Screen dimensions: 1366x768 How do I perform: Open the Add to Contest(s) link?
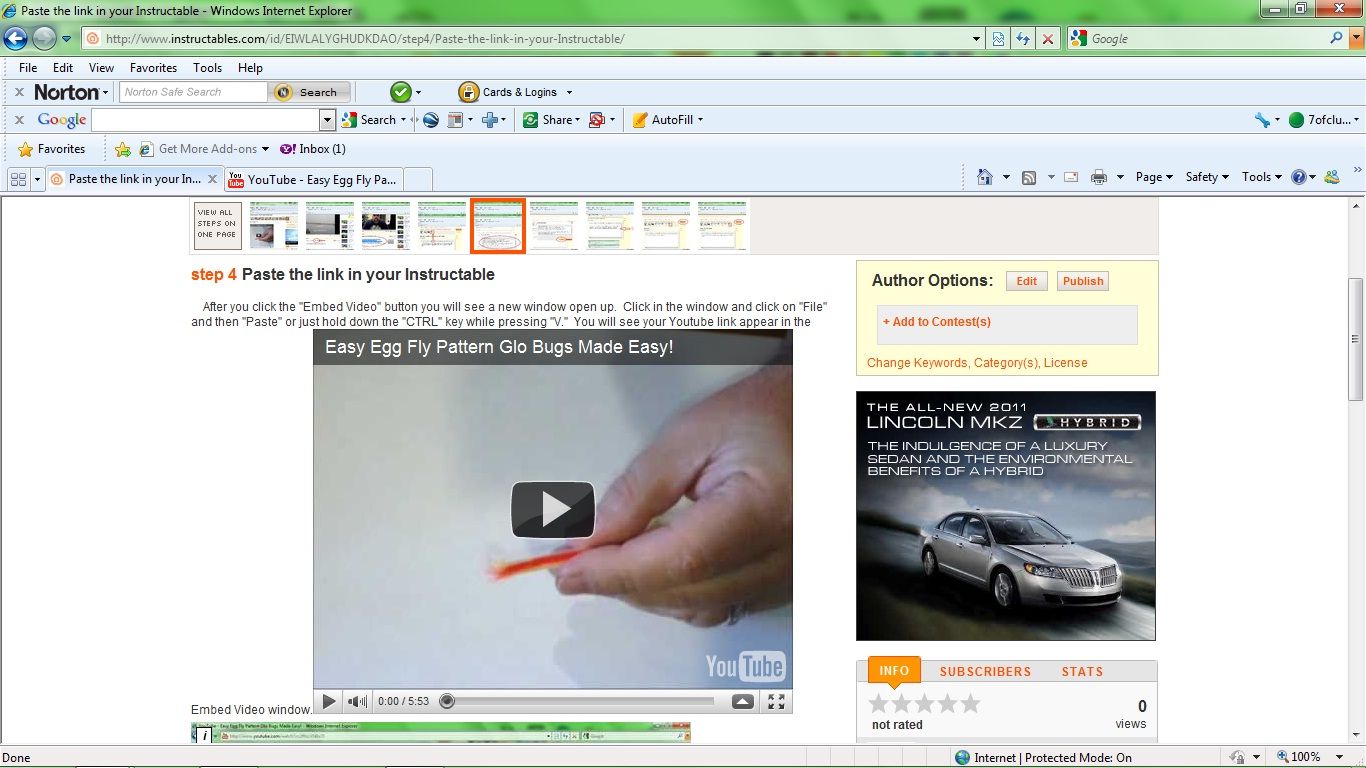[936, 321]
